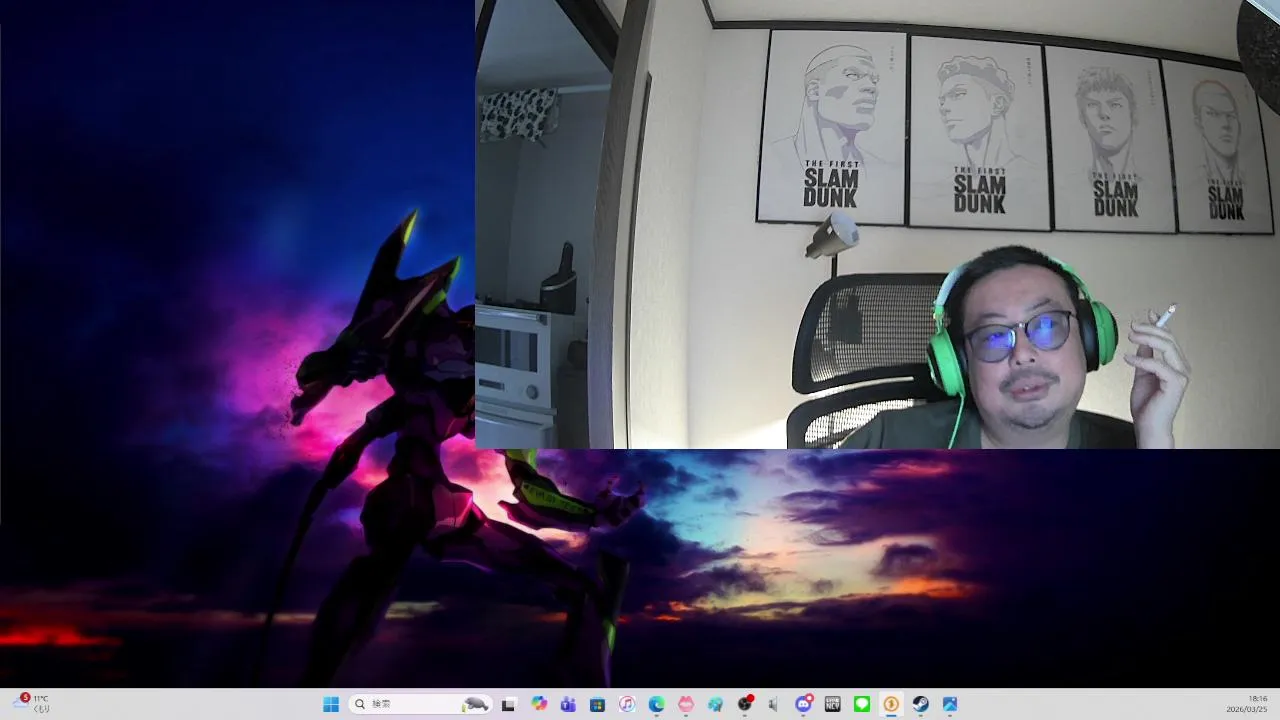Open Task View from taskbar
Viewport: 1280px width, 720px height.
(x=508, y=704)
